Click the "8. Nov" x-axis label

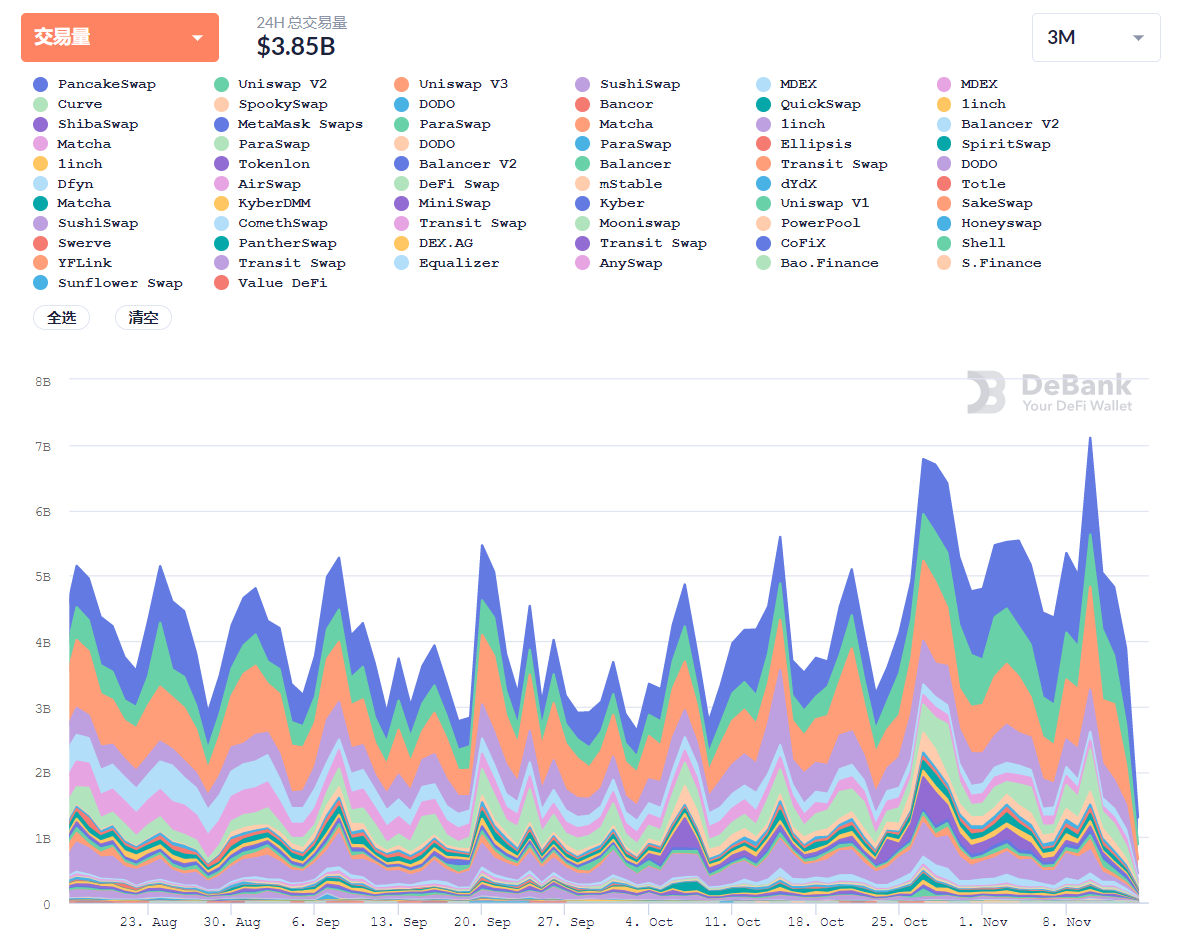[1067, 922]
